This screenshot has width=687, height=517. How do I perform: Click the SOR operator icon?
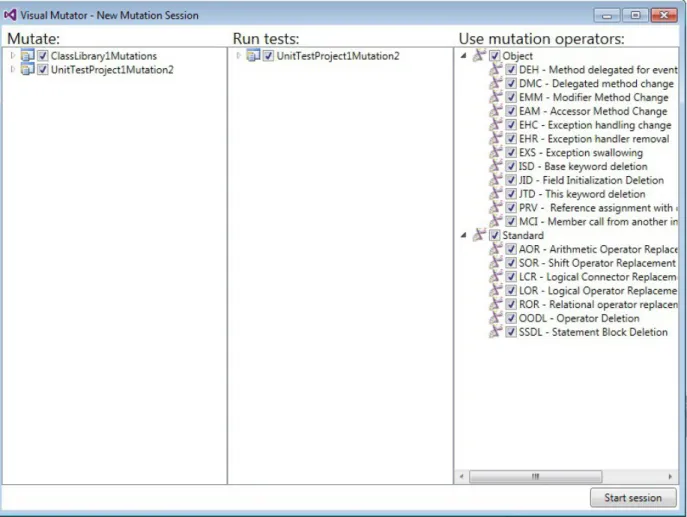[x=496, y=262]
